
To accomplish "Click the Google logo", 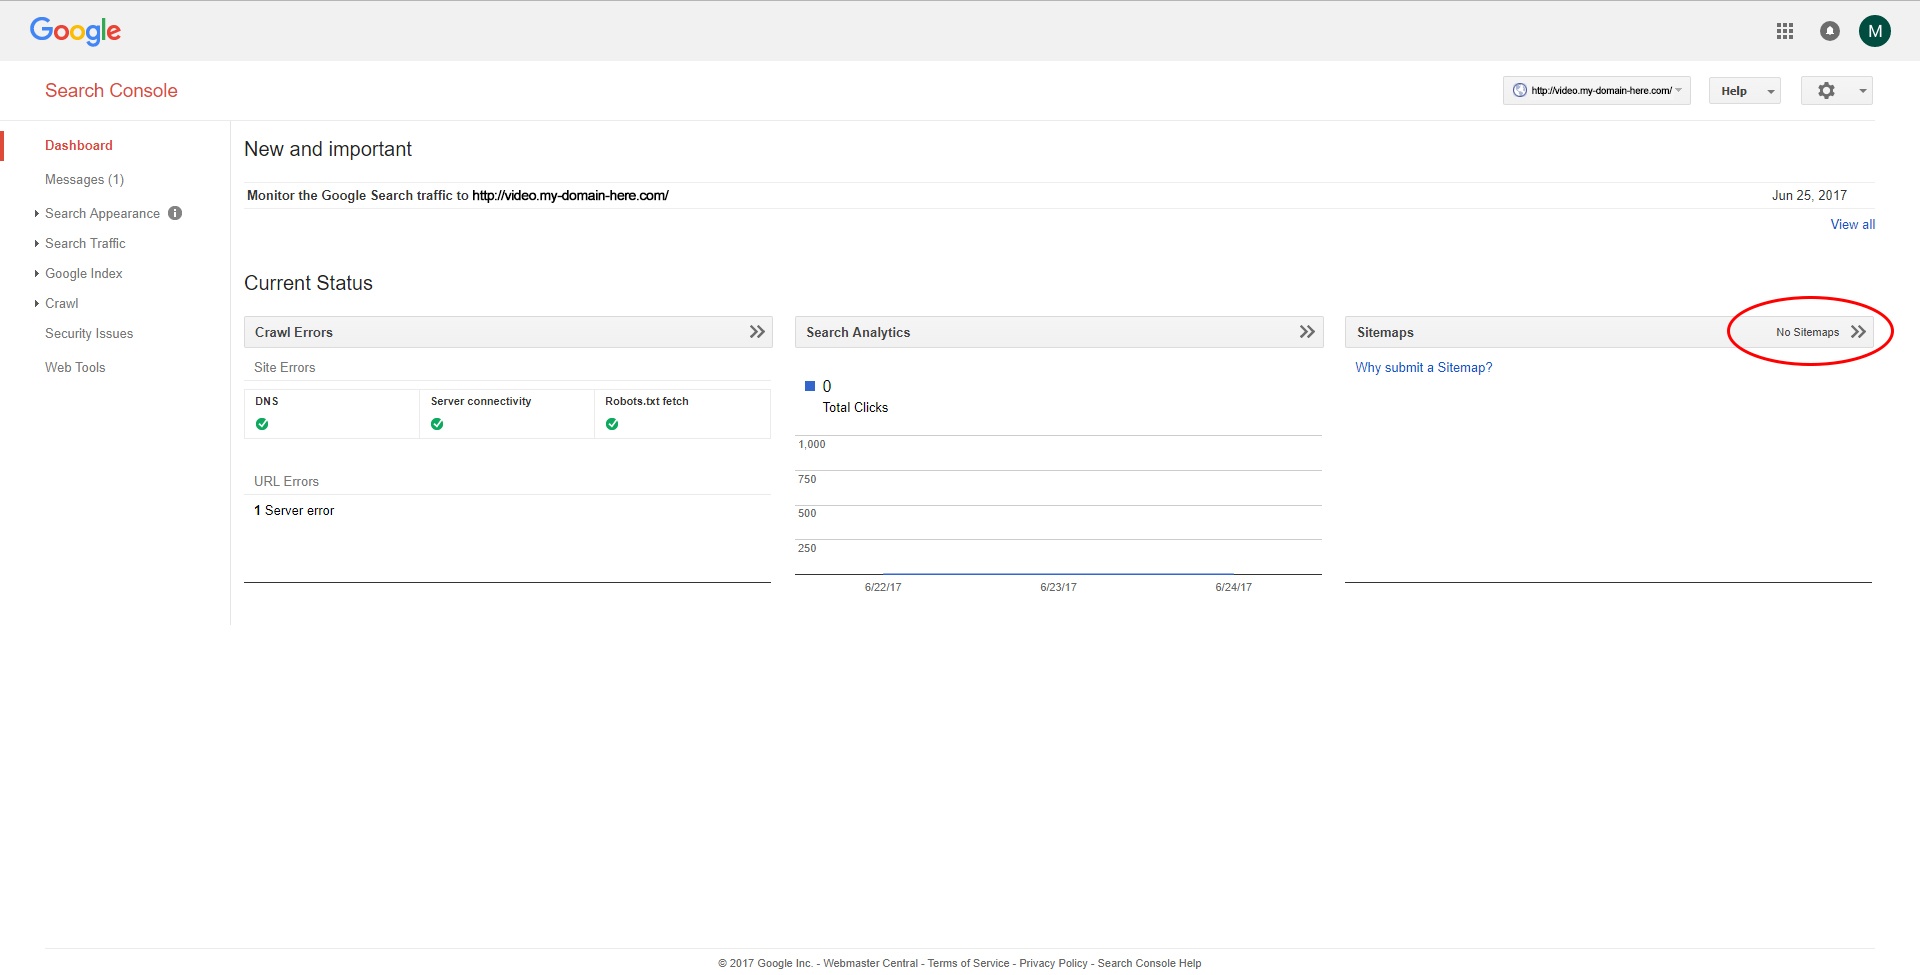I will tap(75, 31).
